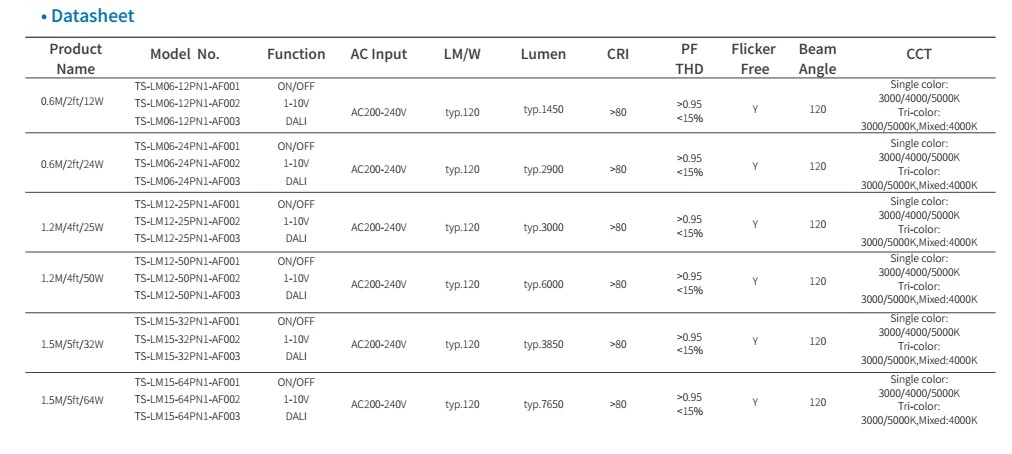This screenshot has width=1012, height=454.
Task: Click the typ.7650 lumen value
Action: tap(543, 405)
